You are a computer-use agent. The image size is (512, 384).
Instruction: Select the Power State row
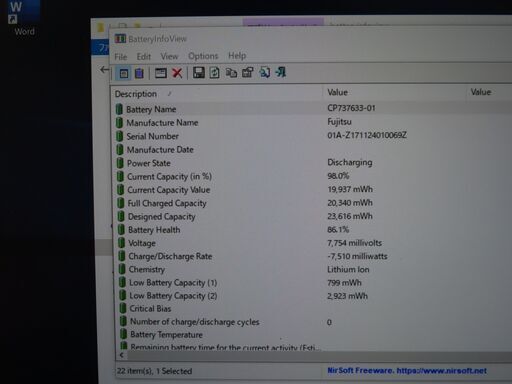coord(312,163)
